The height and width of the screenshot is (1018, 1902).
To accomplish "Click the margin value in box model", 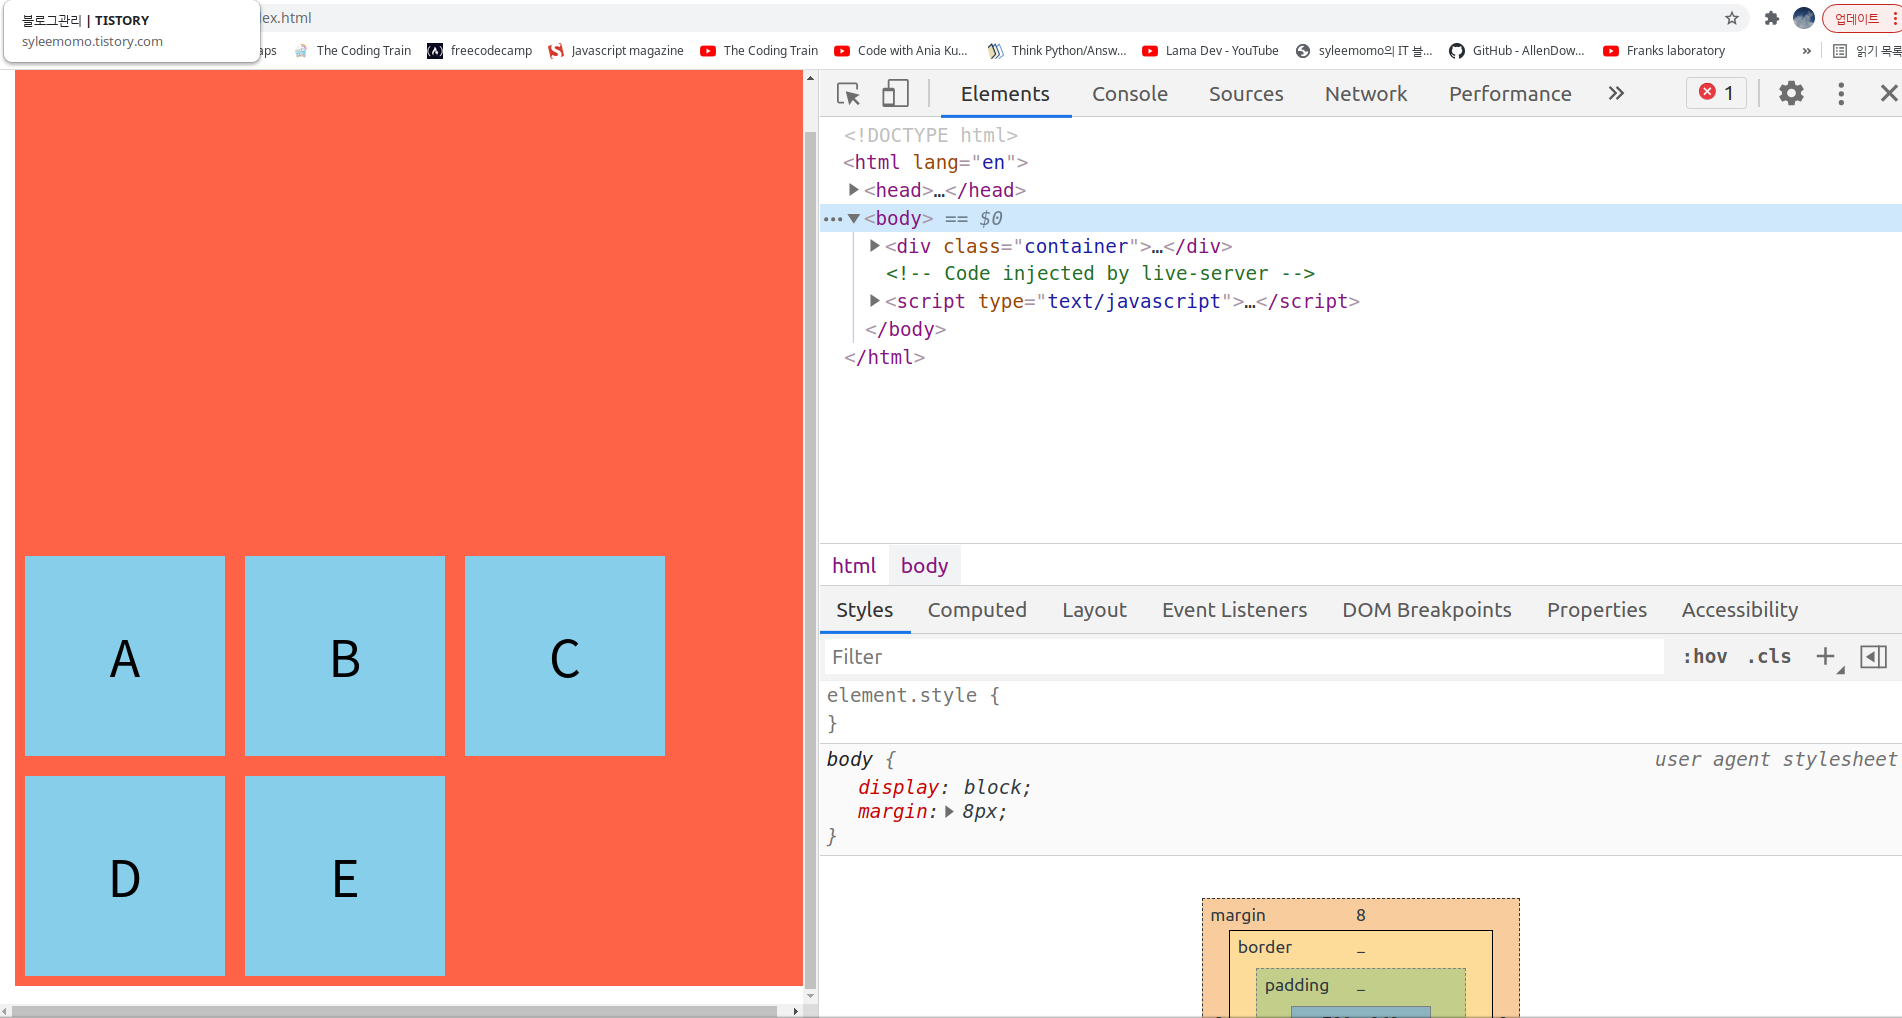I will point(1360,916).
